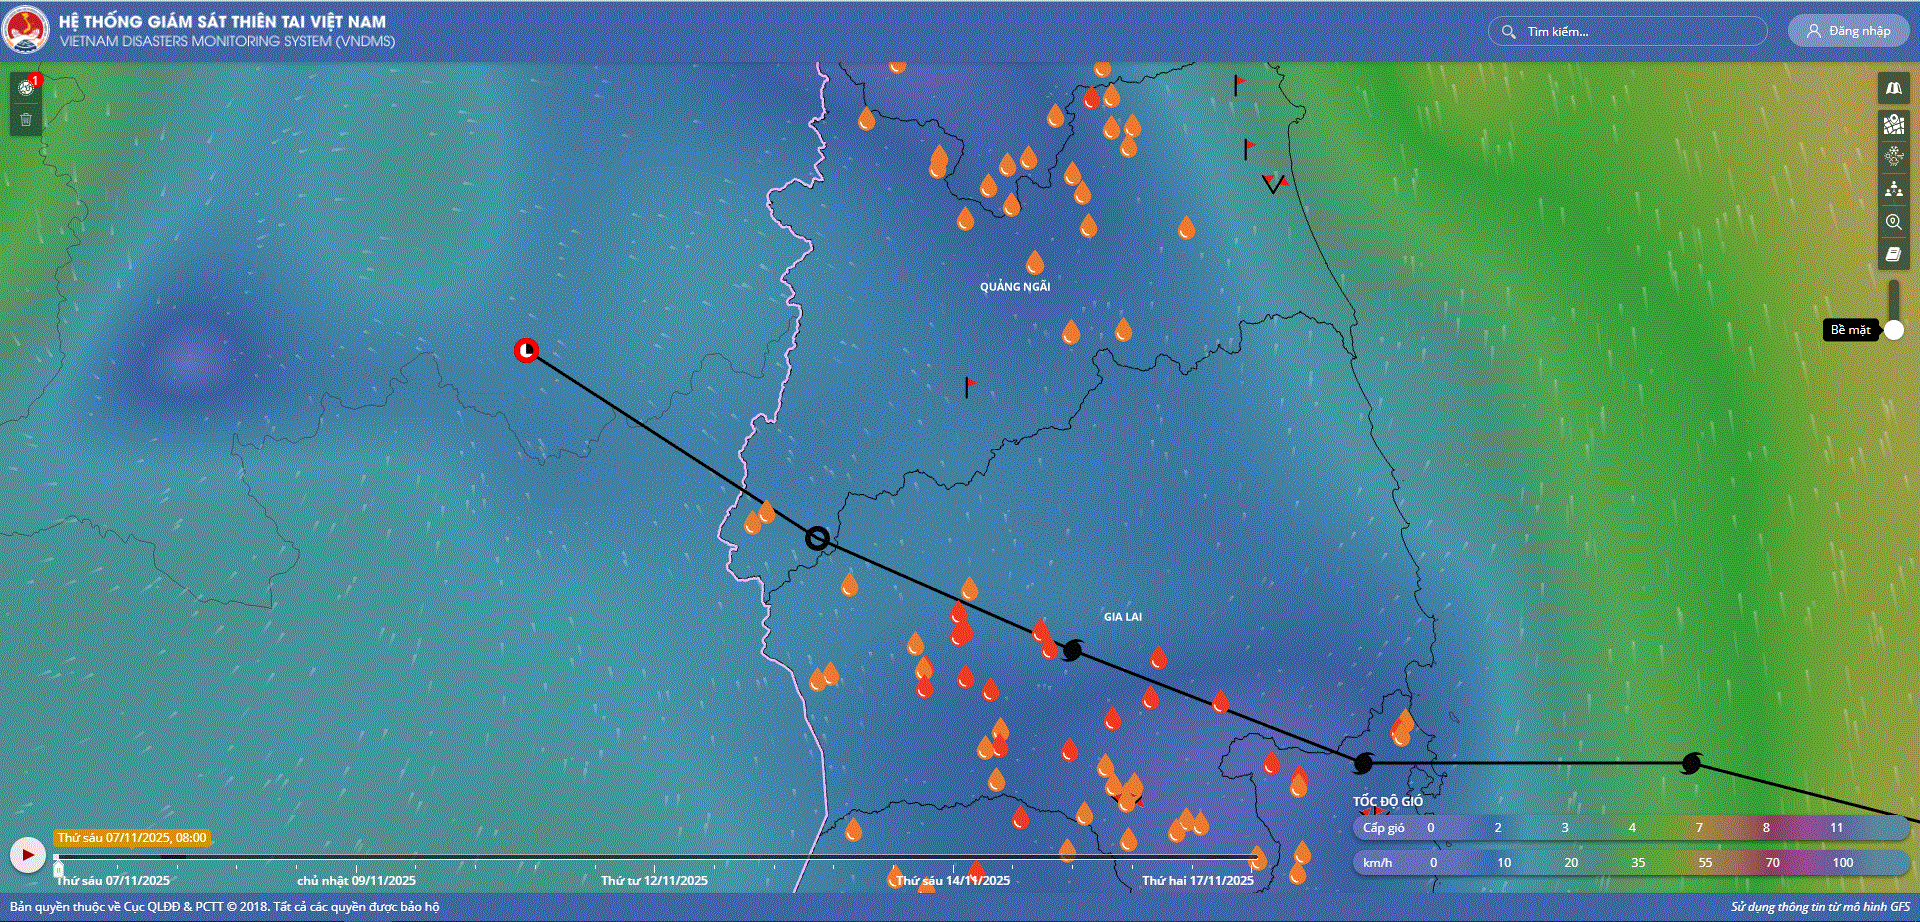Play the forecast timeline animation
This screenshot has width=1920, height=922.
tap(27, 855)
